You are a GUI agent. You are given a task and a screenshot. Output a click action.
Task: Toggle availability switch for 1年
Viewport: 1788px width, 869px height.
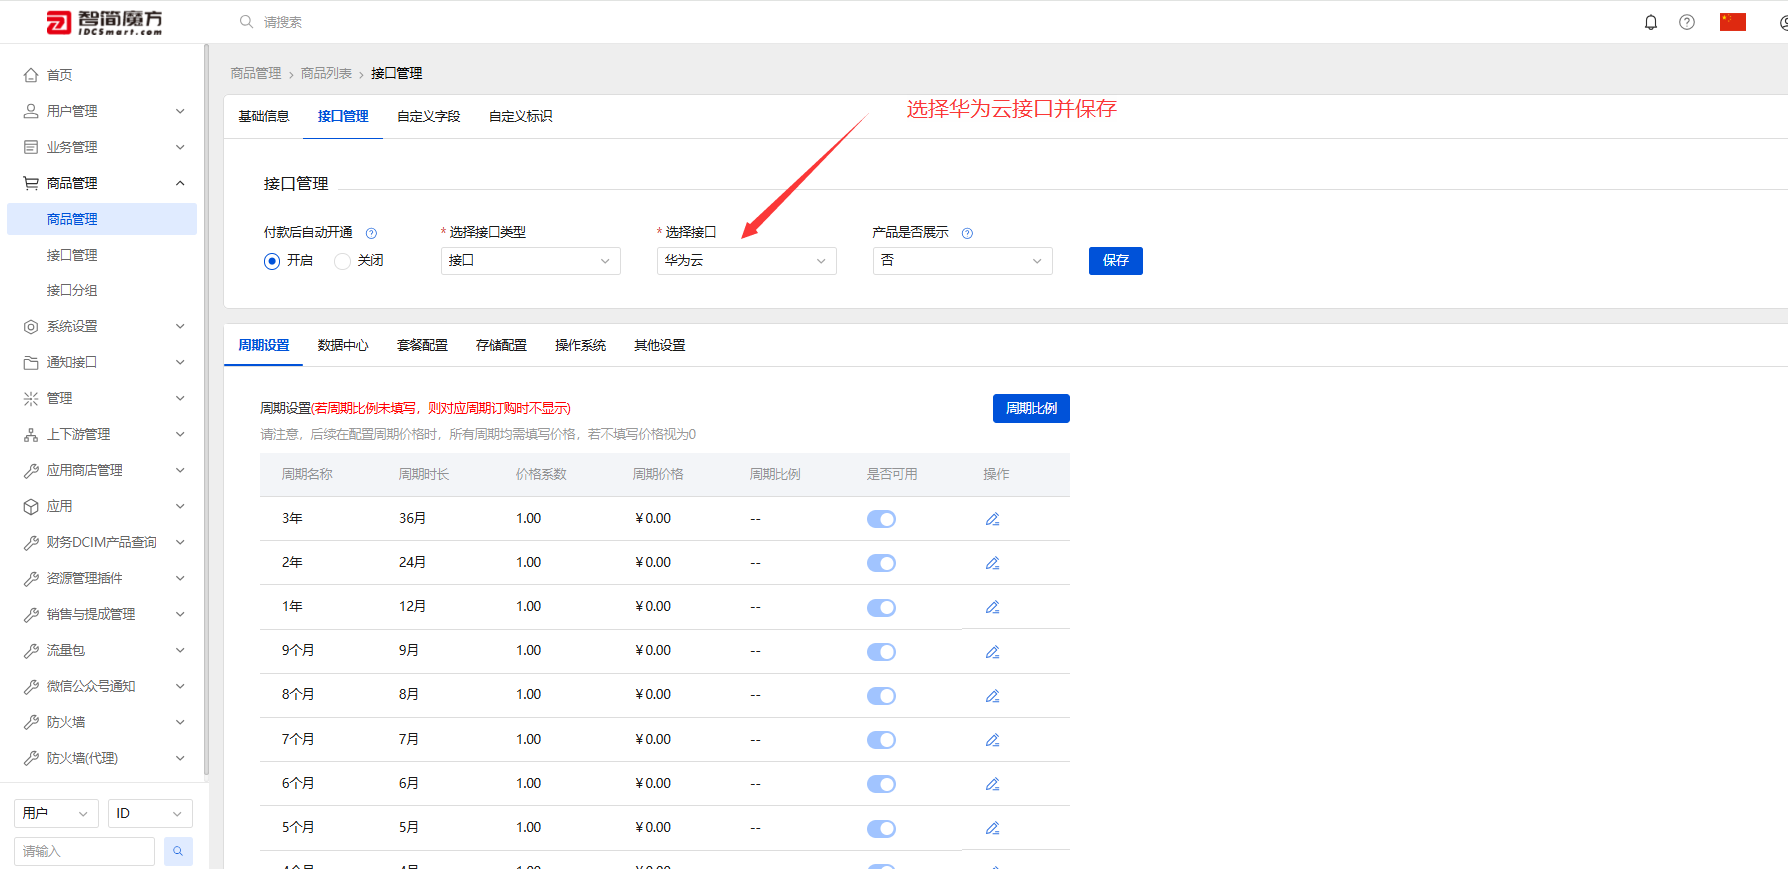881,607
